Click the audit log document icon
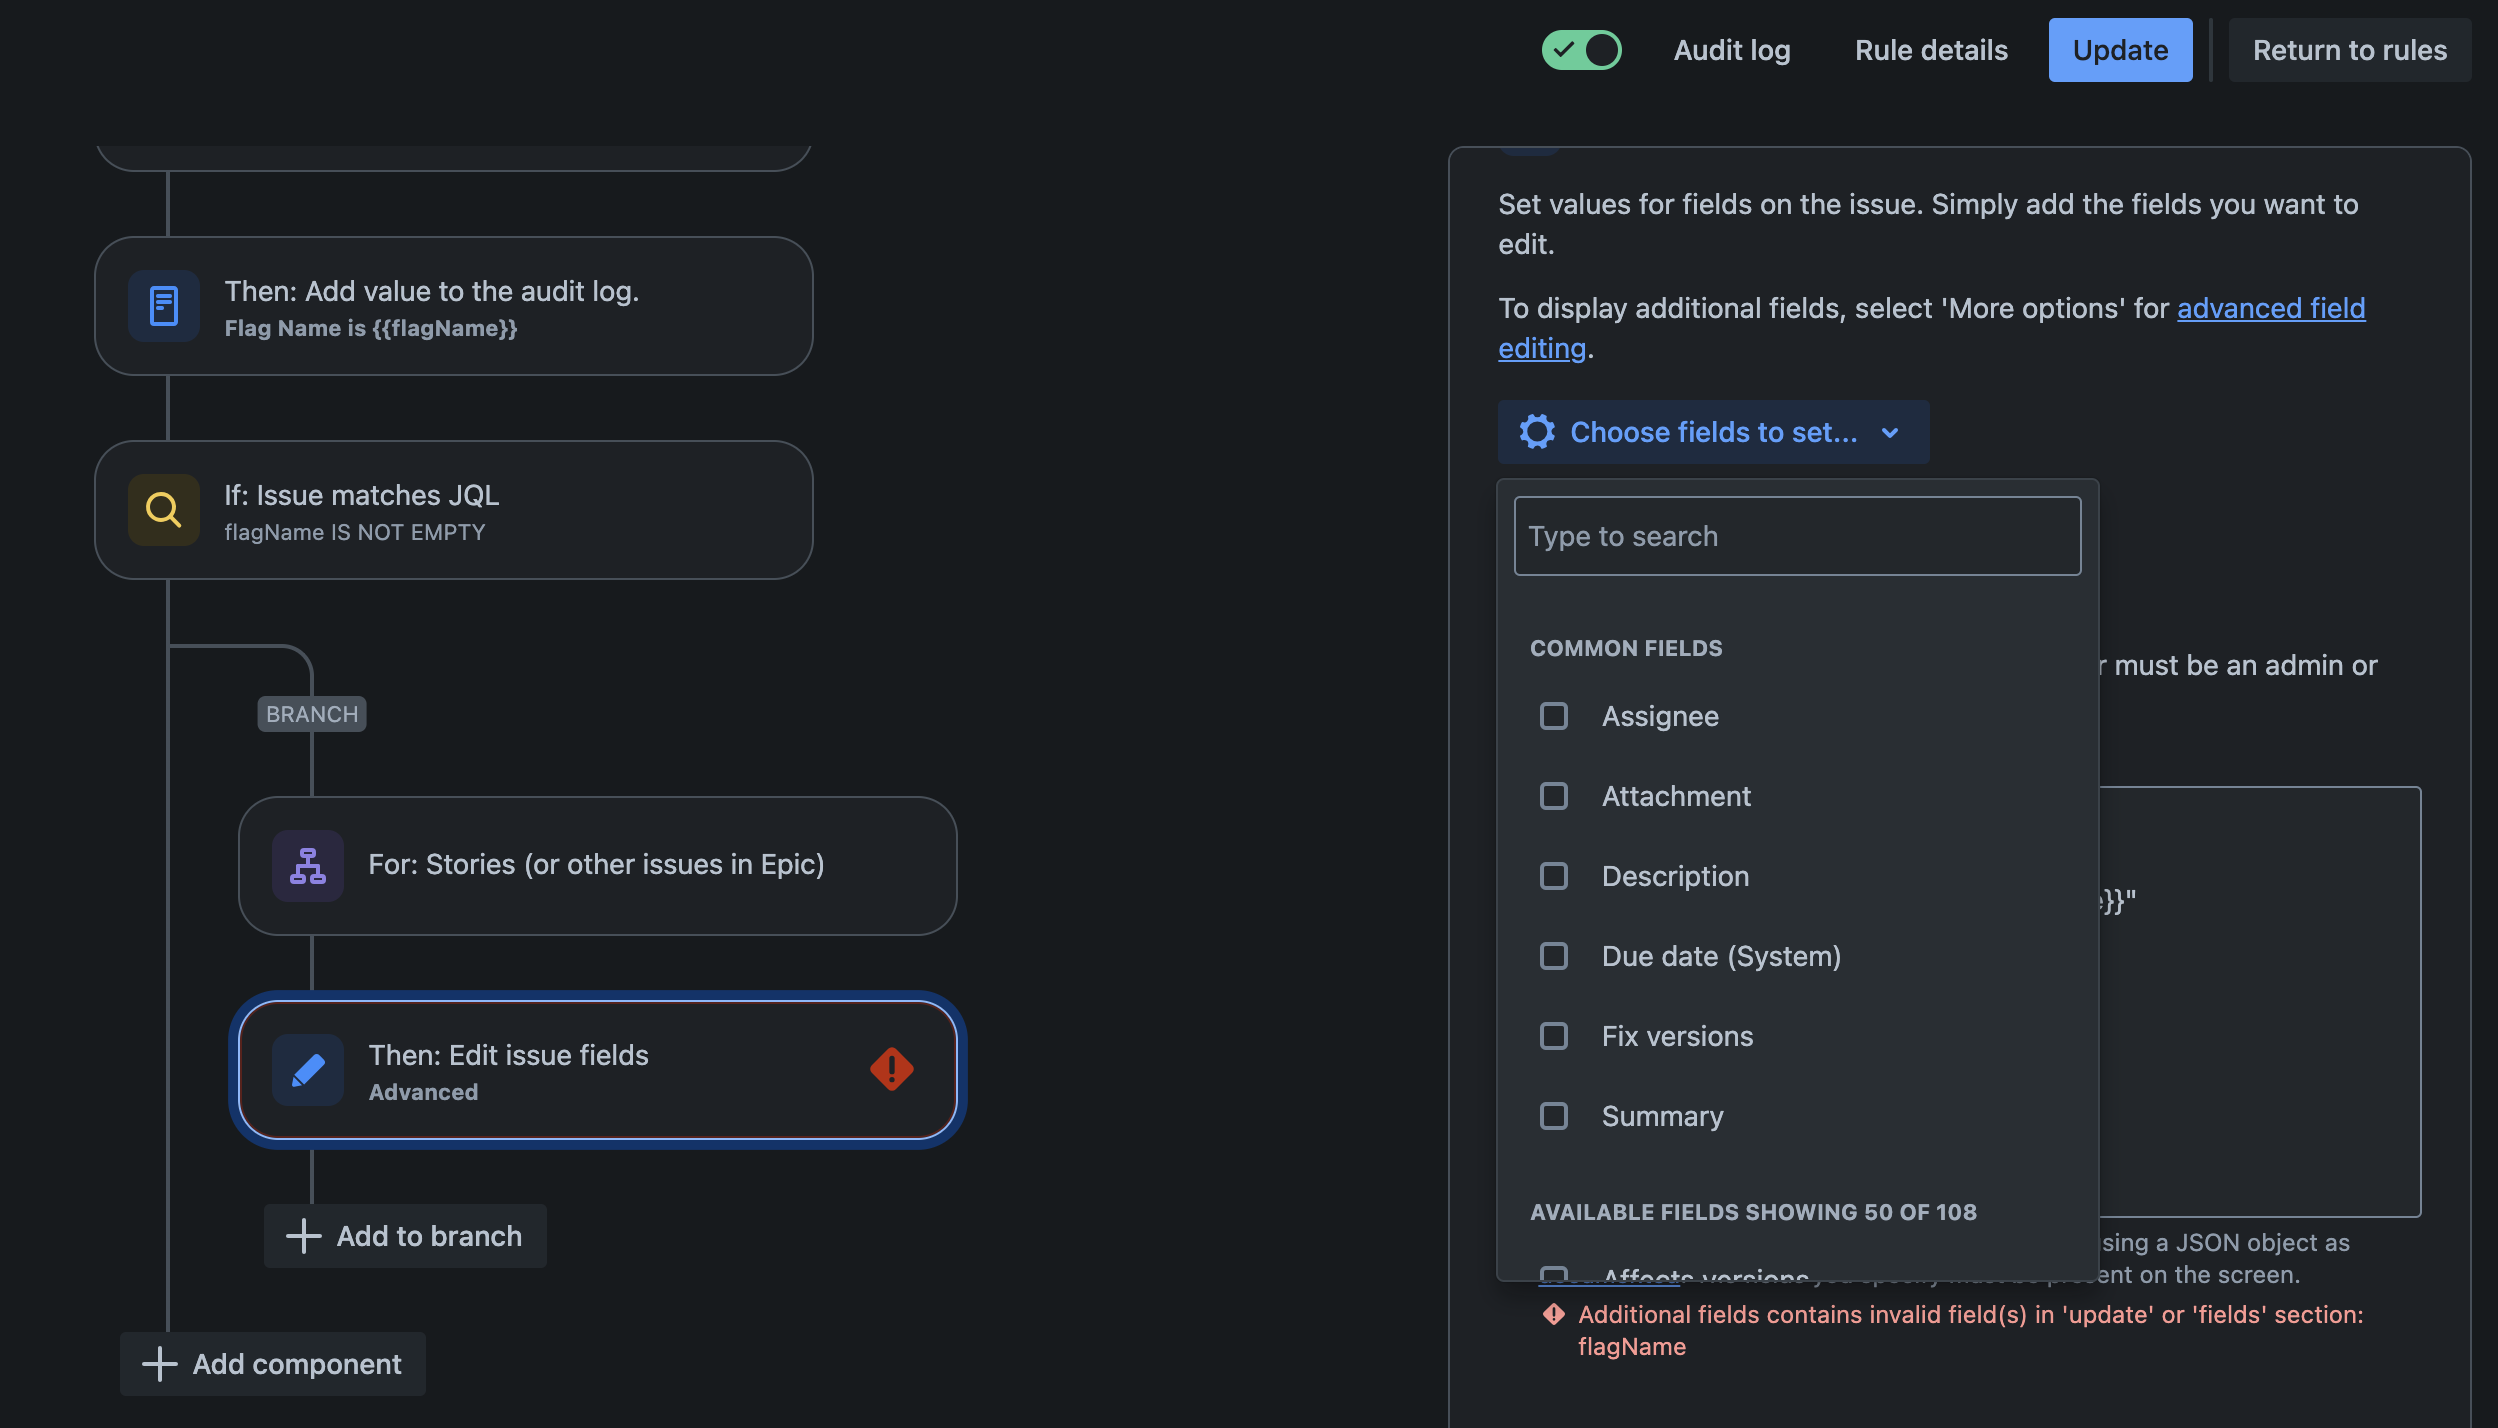This screenshot has width=2498, height=1428. (x=164, y=306)
